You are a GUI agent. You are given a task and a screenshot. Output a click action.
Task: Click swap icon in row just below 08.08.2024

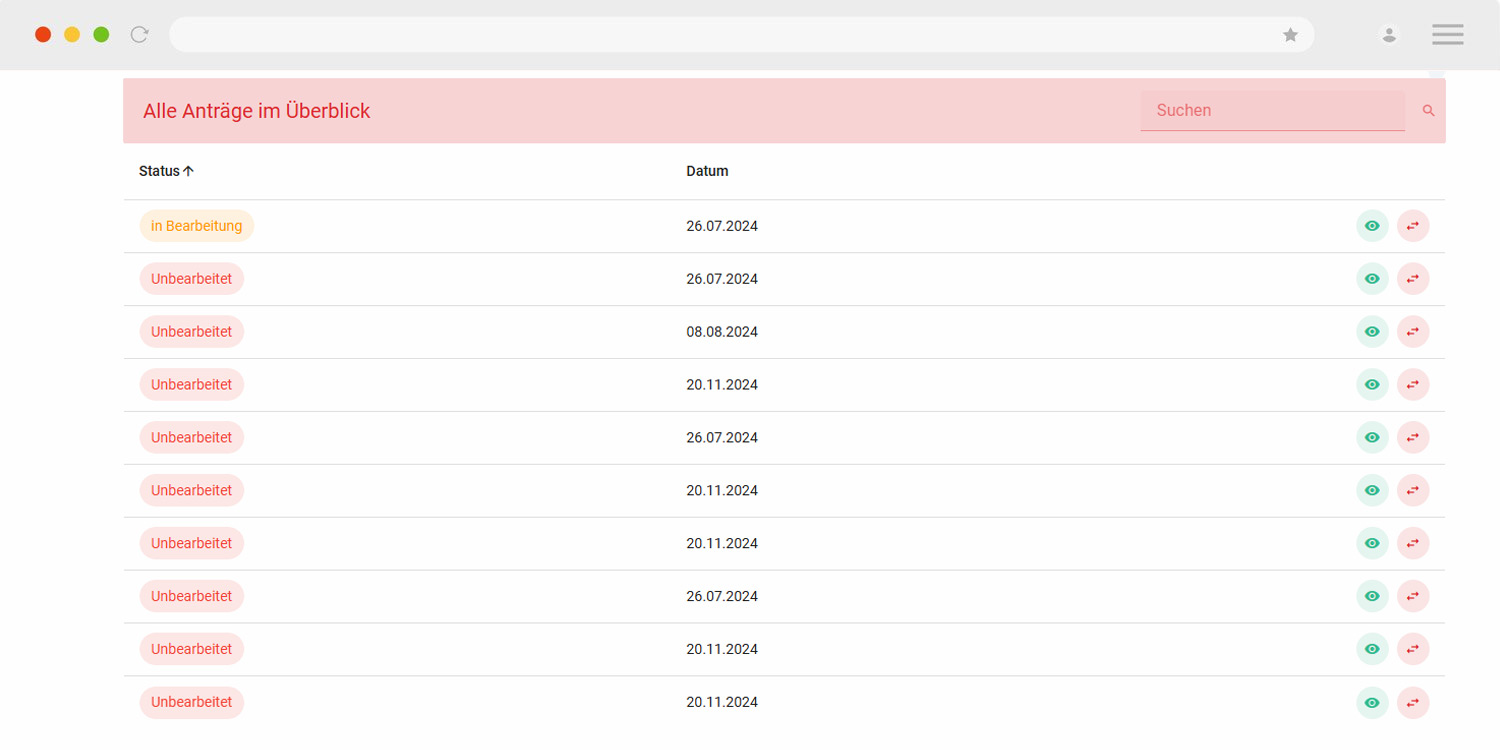coord(1413,385)
